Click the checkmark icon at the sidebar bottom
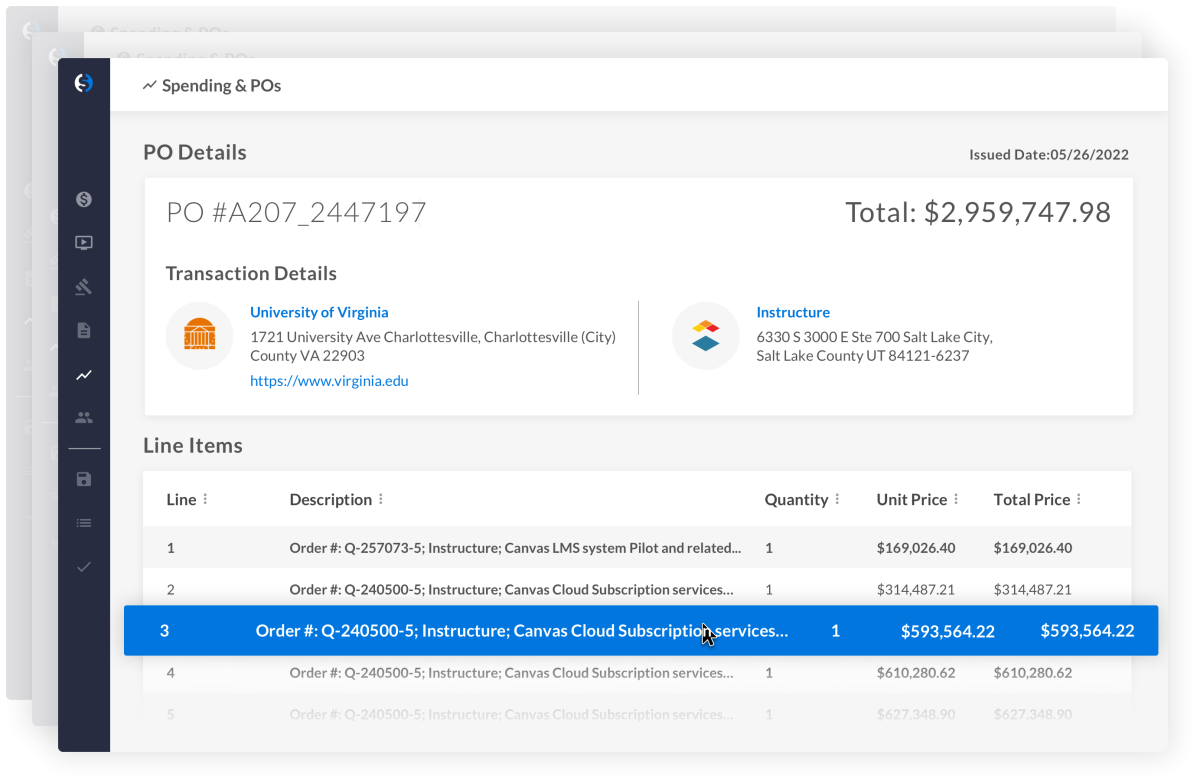Image resolution: width=1200 pixels, height=784 pixels. click(x=84, y=565)
